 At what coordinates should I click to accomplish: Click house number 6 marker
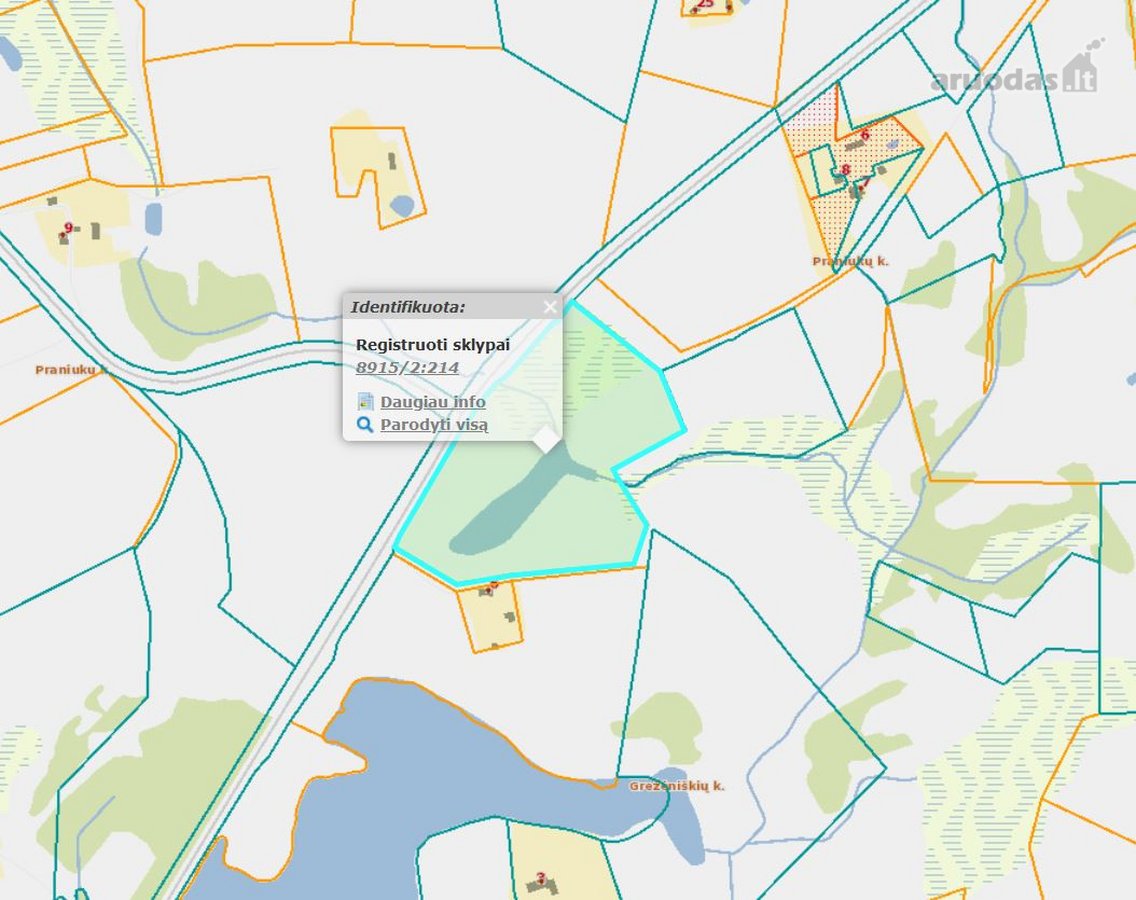(864, 135)
